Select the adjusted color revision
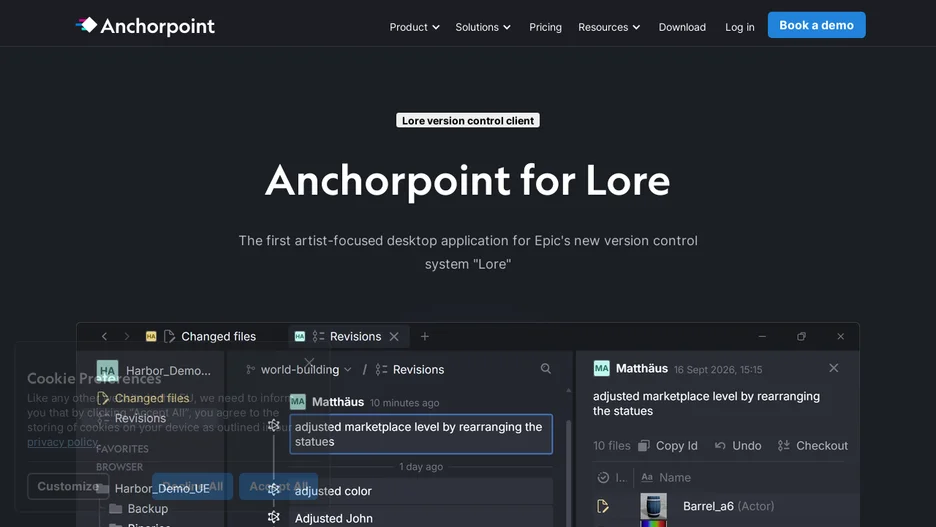 421,491
